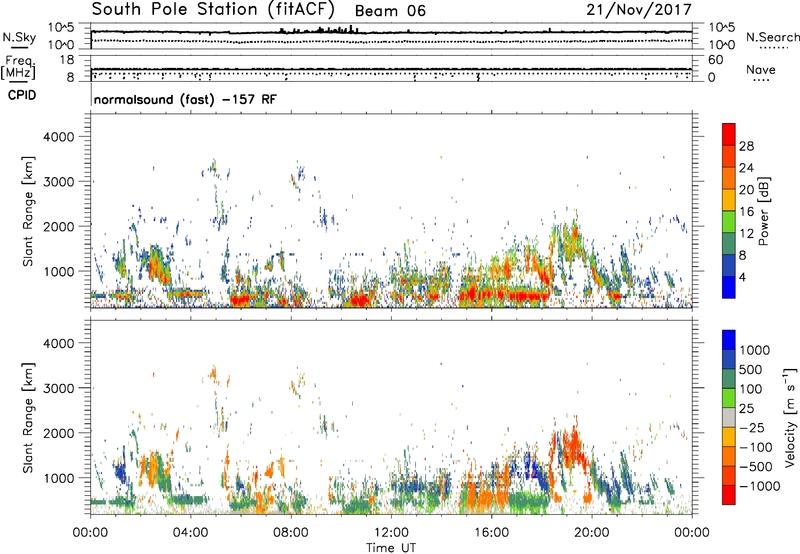Click the 'Power [dB]' colorbar label
The image size is (800, 554).
763,211
